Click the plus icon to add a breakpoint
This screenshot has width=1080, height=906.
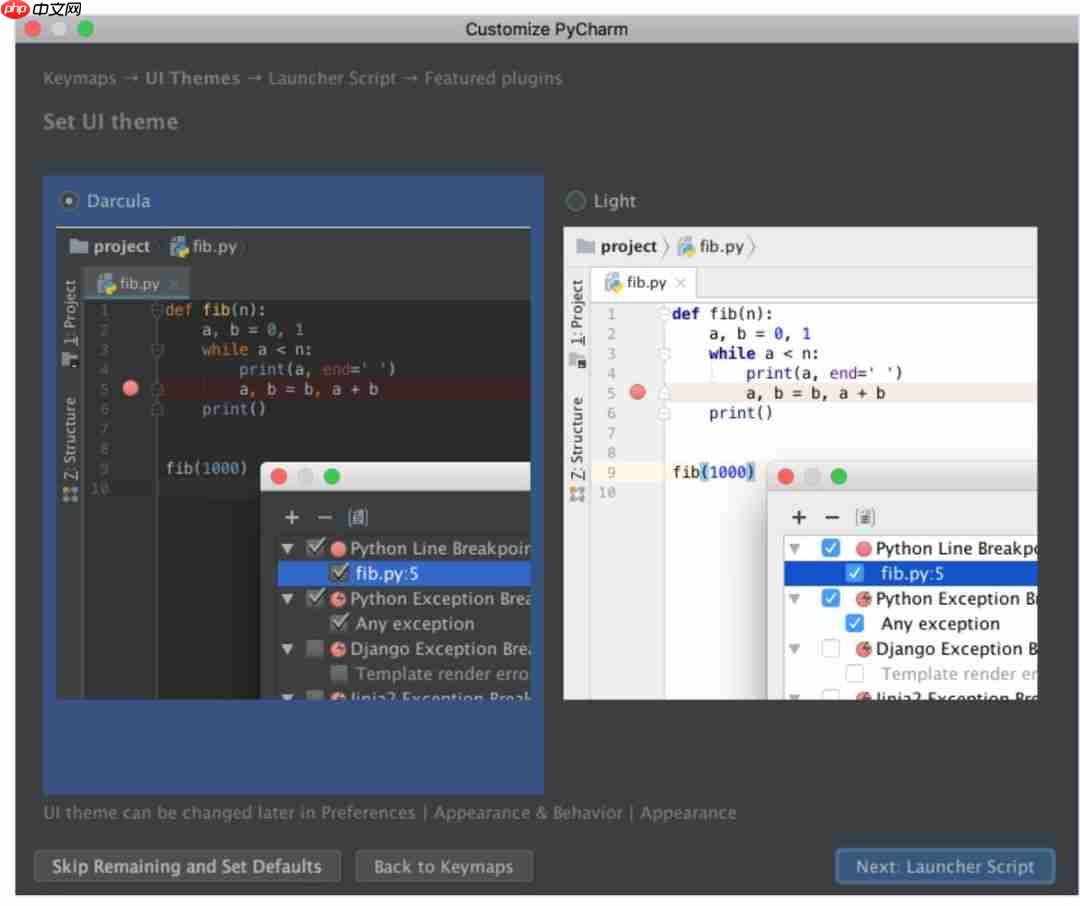pos(291,517)
